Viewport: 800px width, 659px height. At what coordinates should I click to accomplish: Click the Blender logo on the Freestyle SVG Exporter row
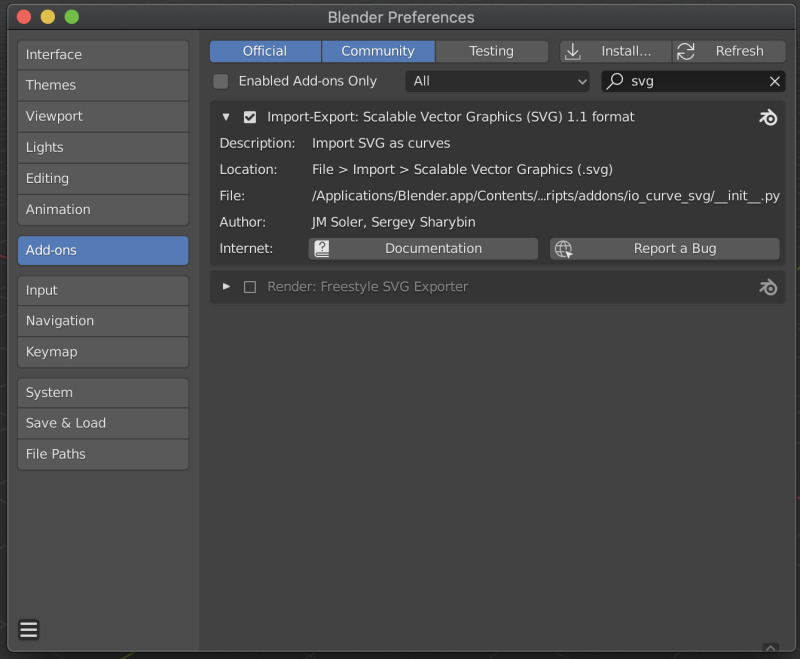pos(768,287)
